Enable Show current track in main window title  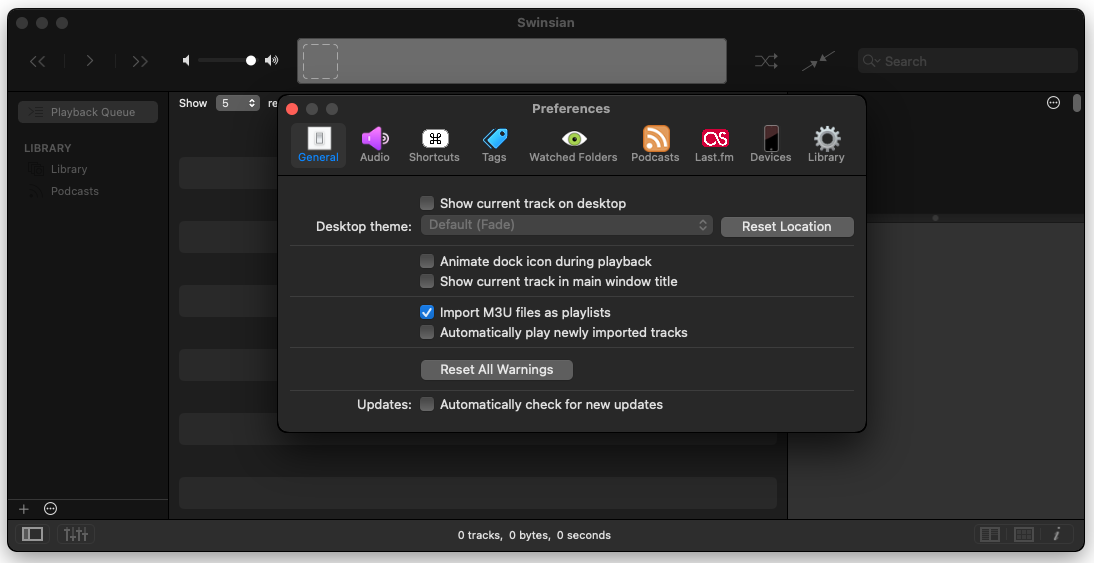tap(427, 281)
